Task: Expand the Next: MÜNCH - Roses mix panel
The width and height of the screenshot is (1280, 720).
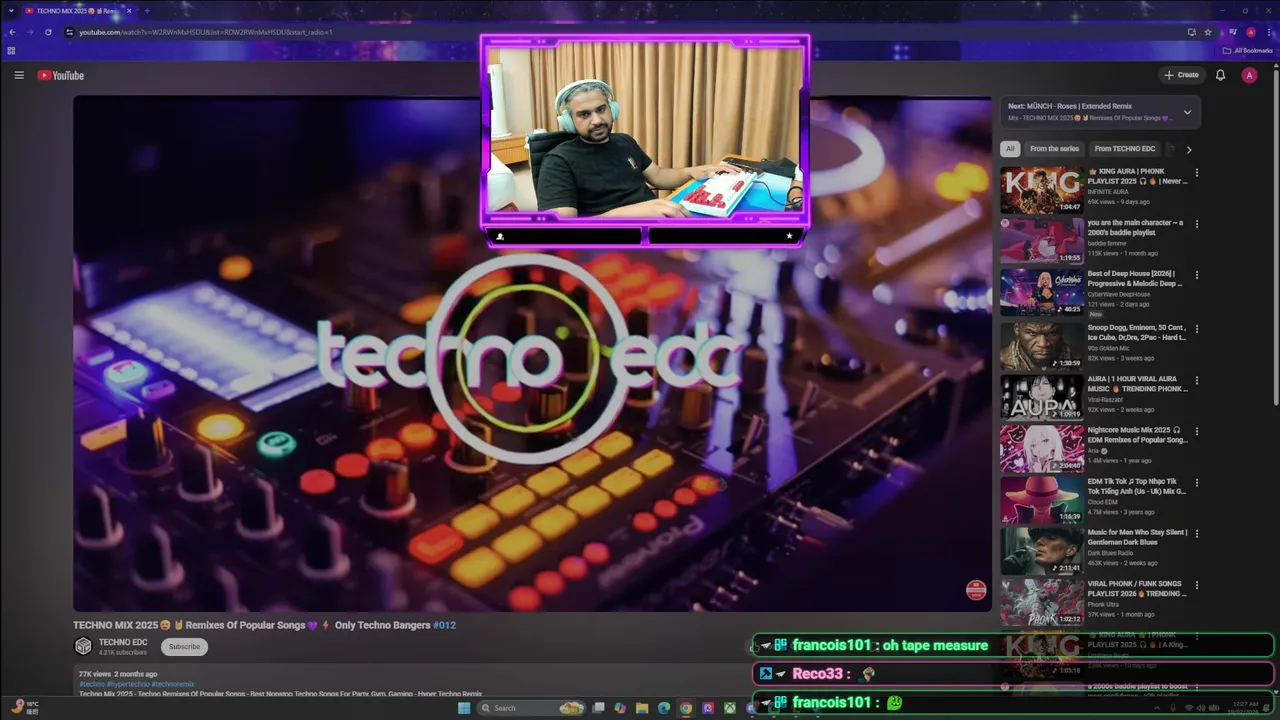Action: click(1187, 112)
